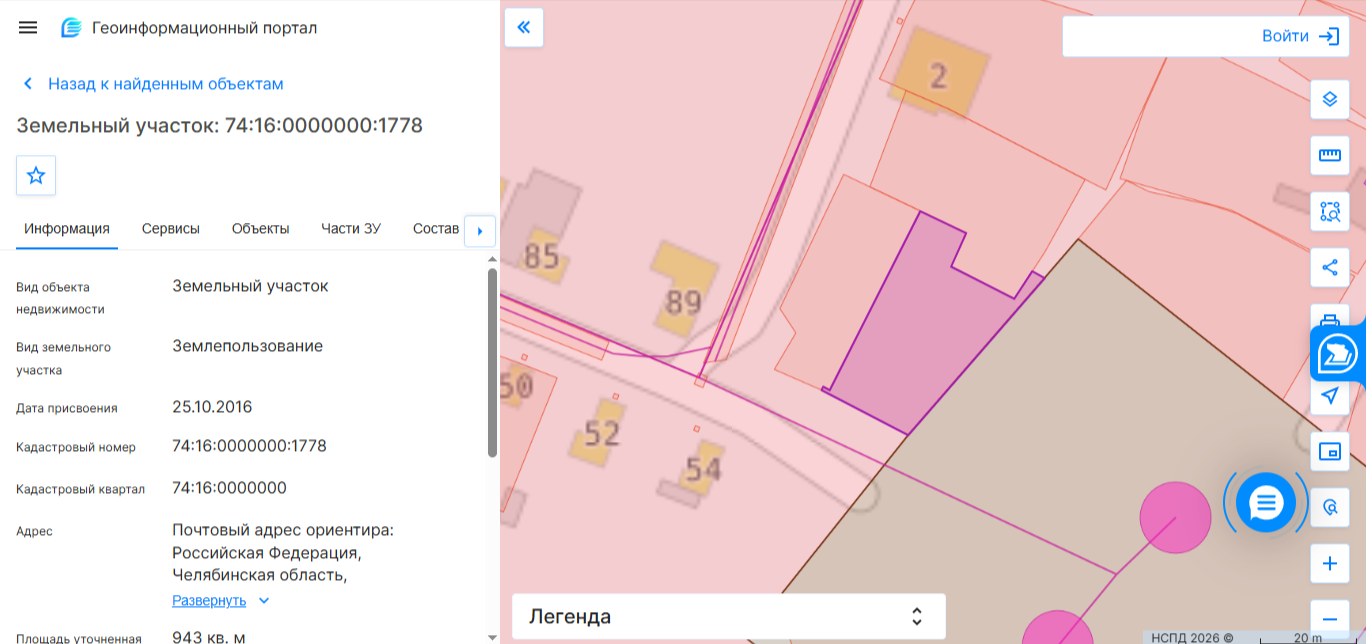The image size is (1366, 644).
Task: Open the Объекты tab
Action: coord(261,228)
